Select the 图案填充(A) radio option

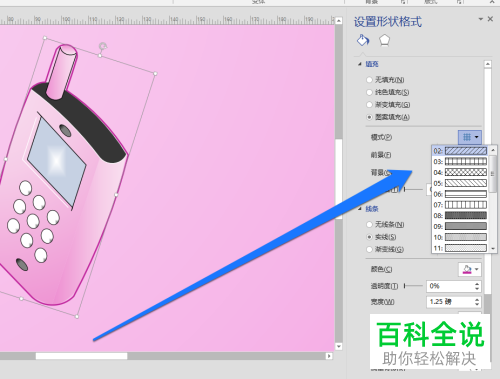click(x=369, y=117)
